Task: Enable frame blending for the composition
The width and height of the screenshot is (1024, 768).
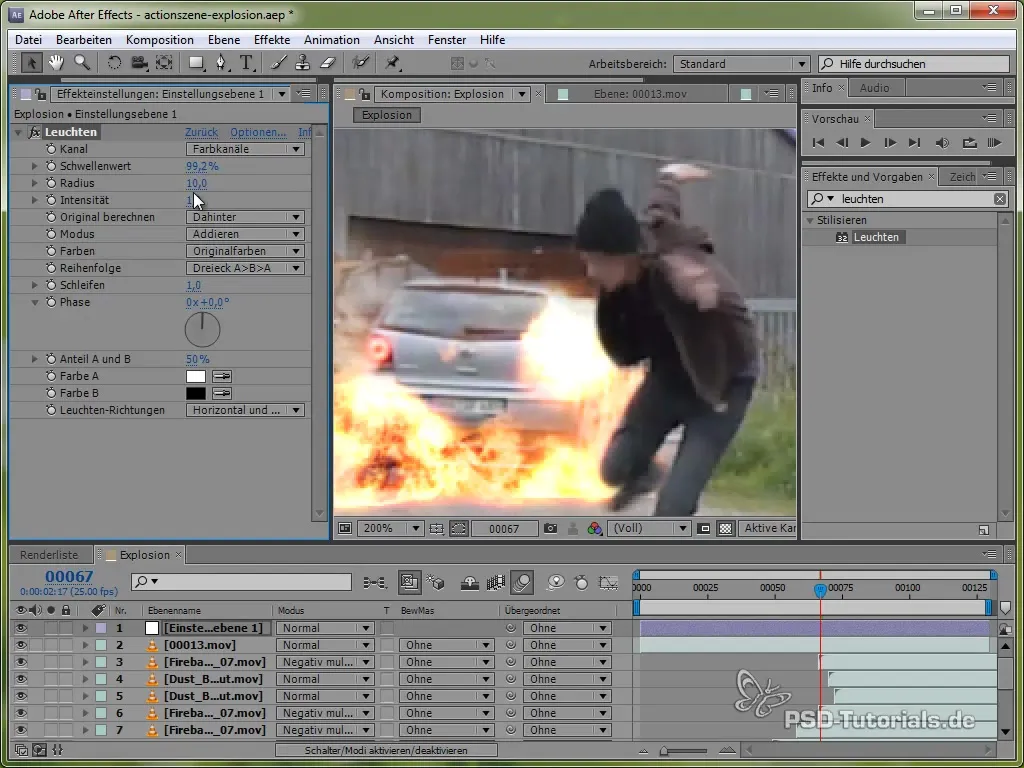Action: (x=495, y=582)
